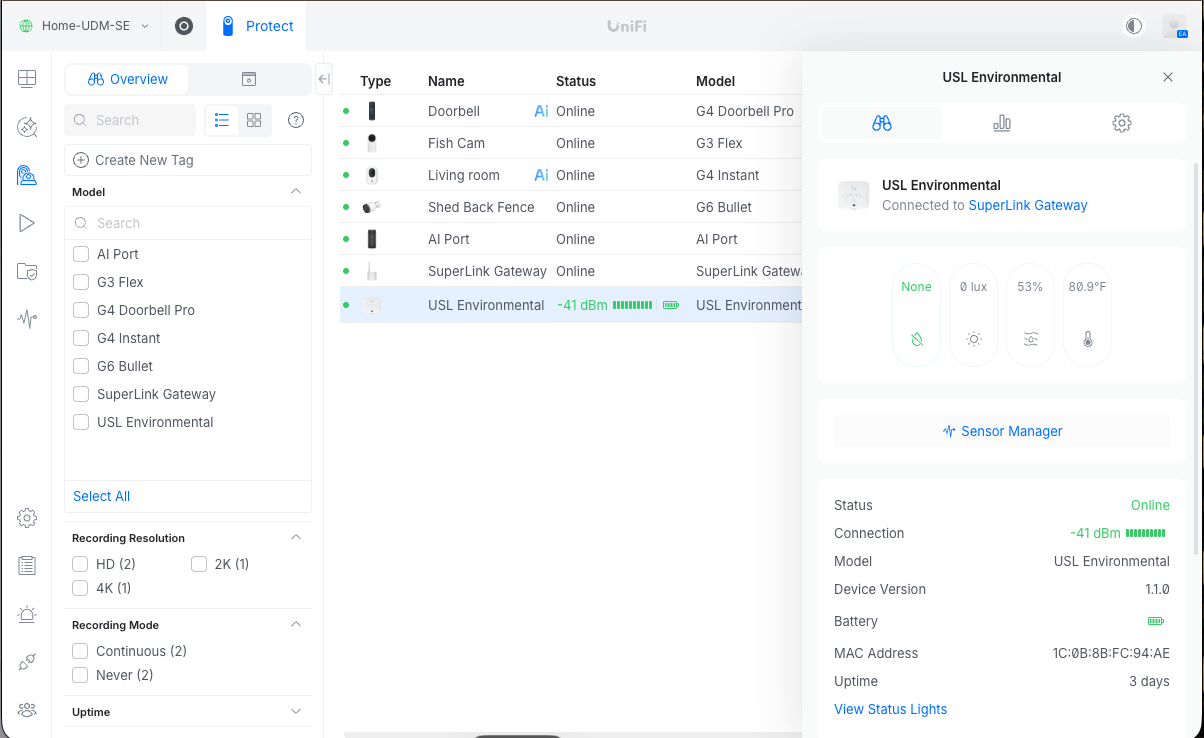Image resolution: width=1204 pixels, height=738 pixels.
Task: Open the settings gear tab in device panel
Action: click(x=1121, y=123)
